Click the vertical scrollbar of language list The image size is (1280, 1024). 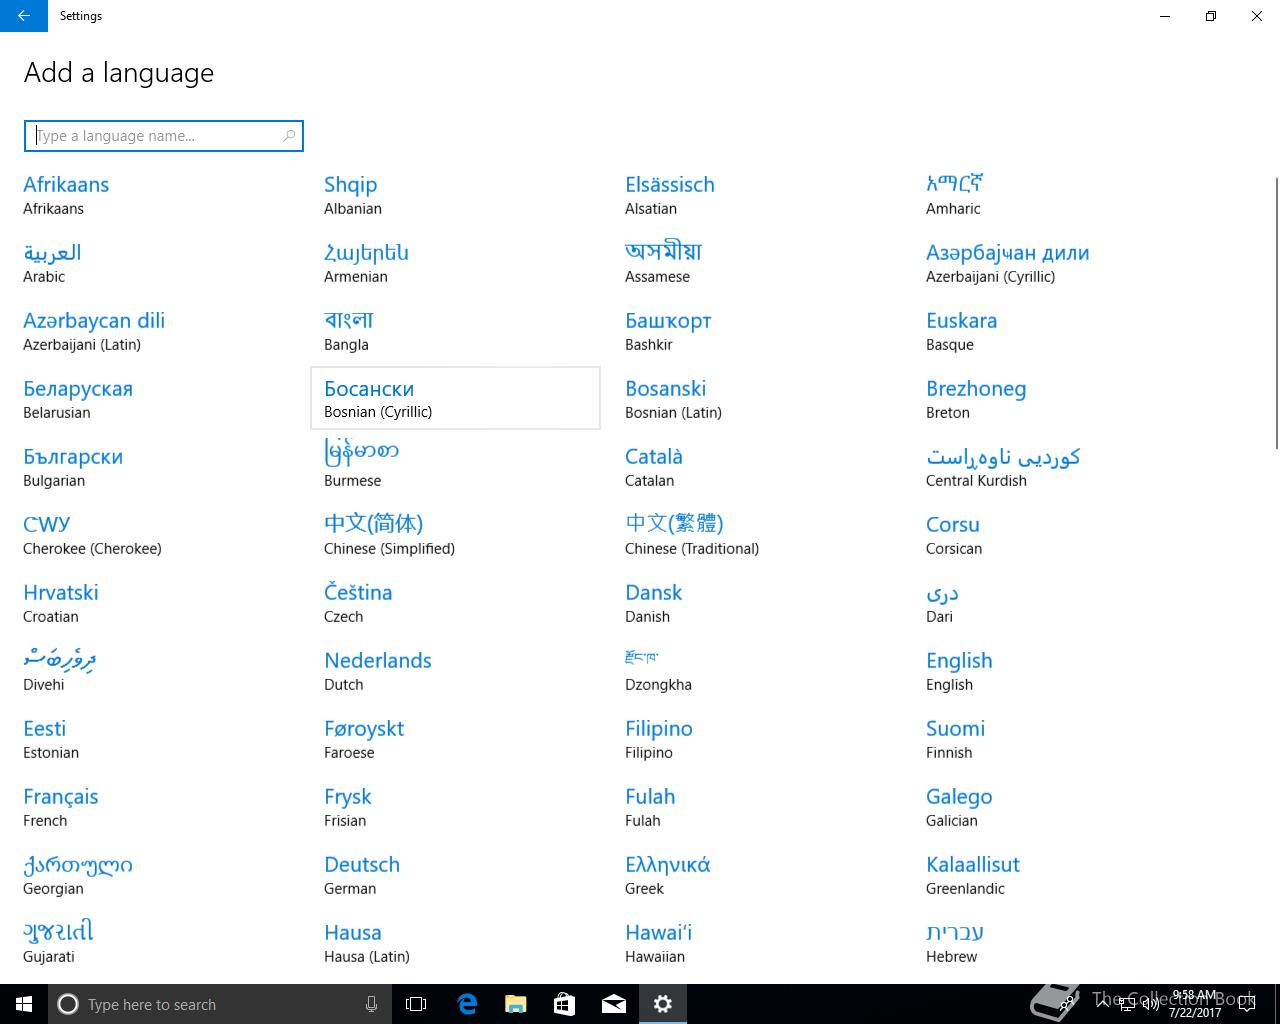click(x=1275, y=314)
